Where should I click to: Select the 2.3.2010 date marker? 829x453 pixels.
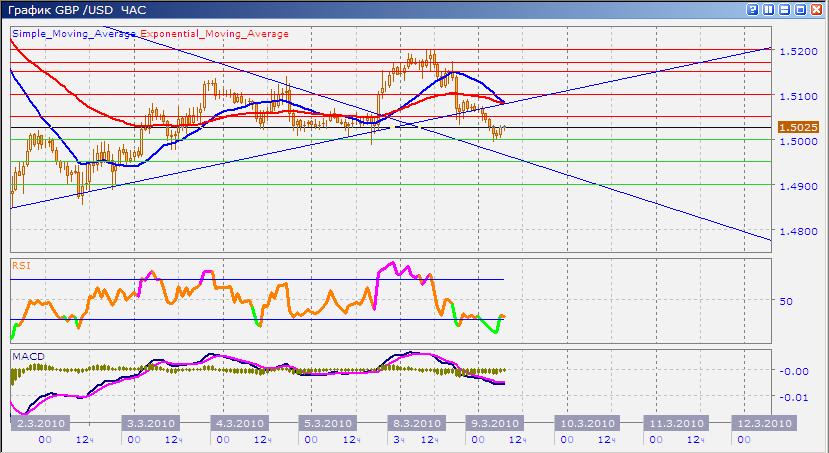(38, 423)
